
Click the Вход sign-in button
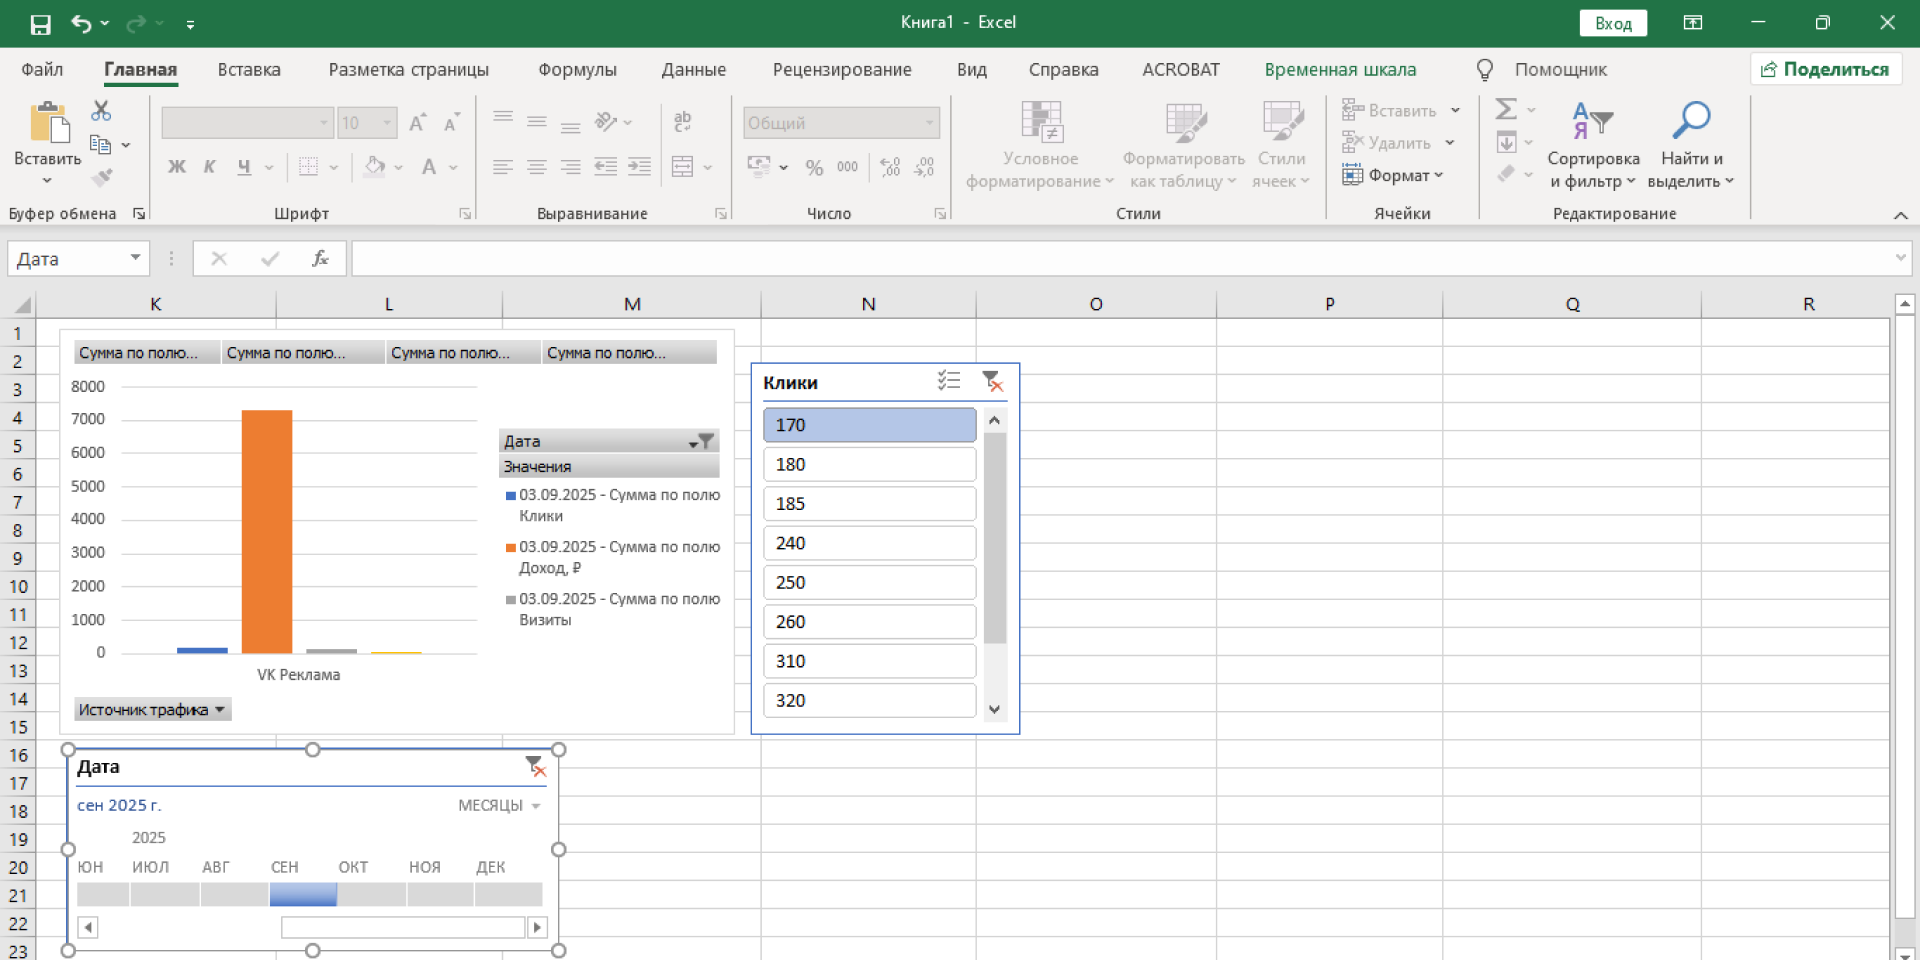[1612, 23]
